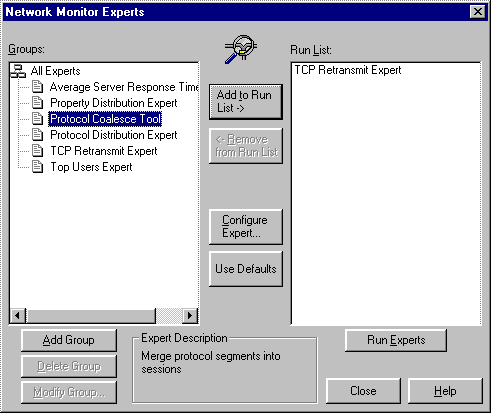Click the Delete Group button
Viewport: 491px width, 413px height.
pyautogui.click(x=69, y=366)
